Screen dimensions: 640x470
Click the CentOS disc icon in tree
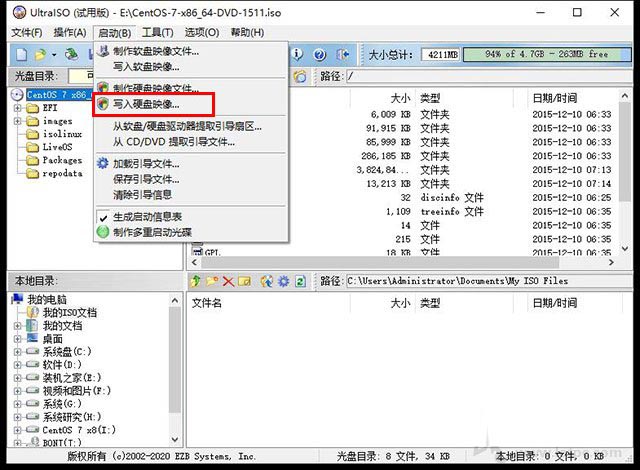tap(17, 95)
